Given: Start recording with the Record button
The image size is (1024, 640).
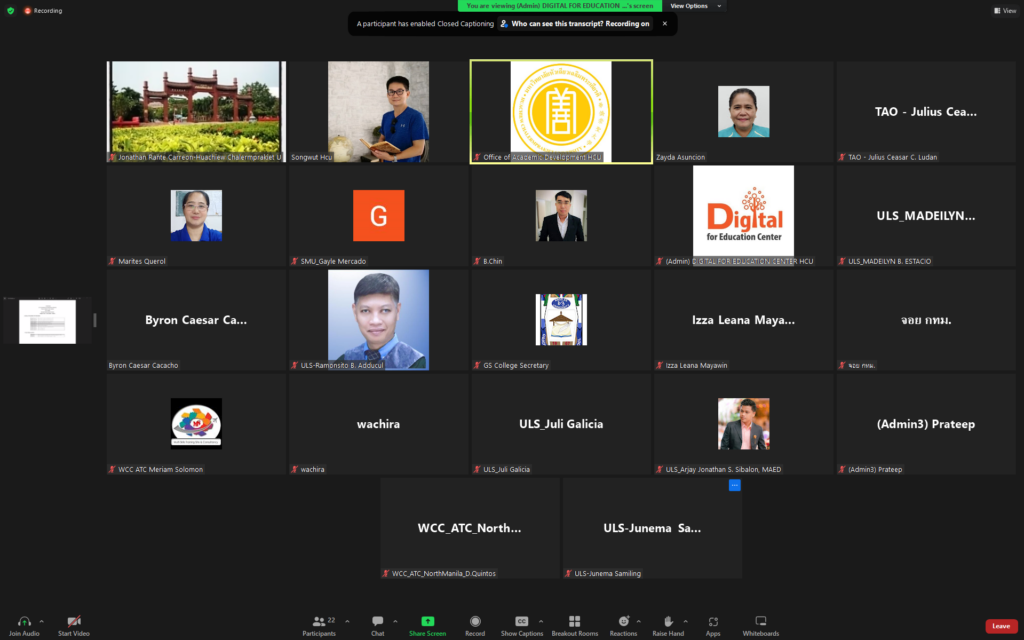Looking at the screenshot, I should click(x=475, y=621).
